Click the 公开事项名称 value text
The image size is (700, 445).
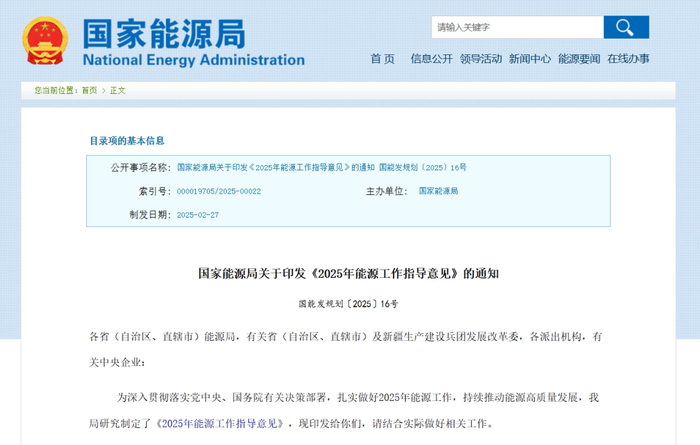pyautogui.click(x=321, y=167)
